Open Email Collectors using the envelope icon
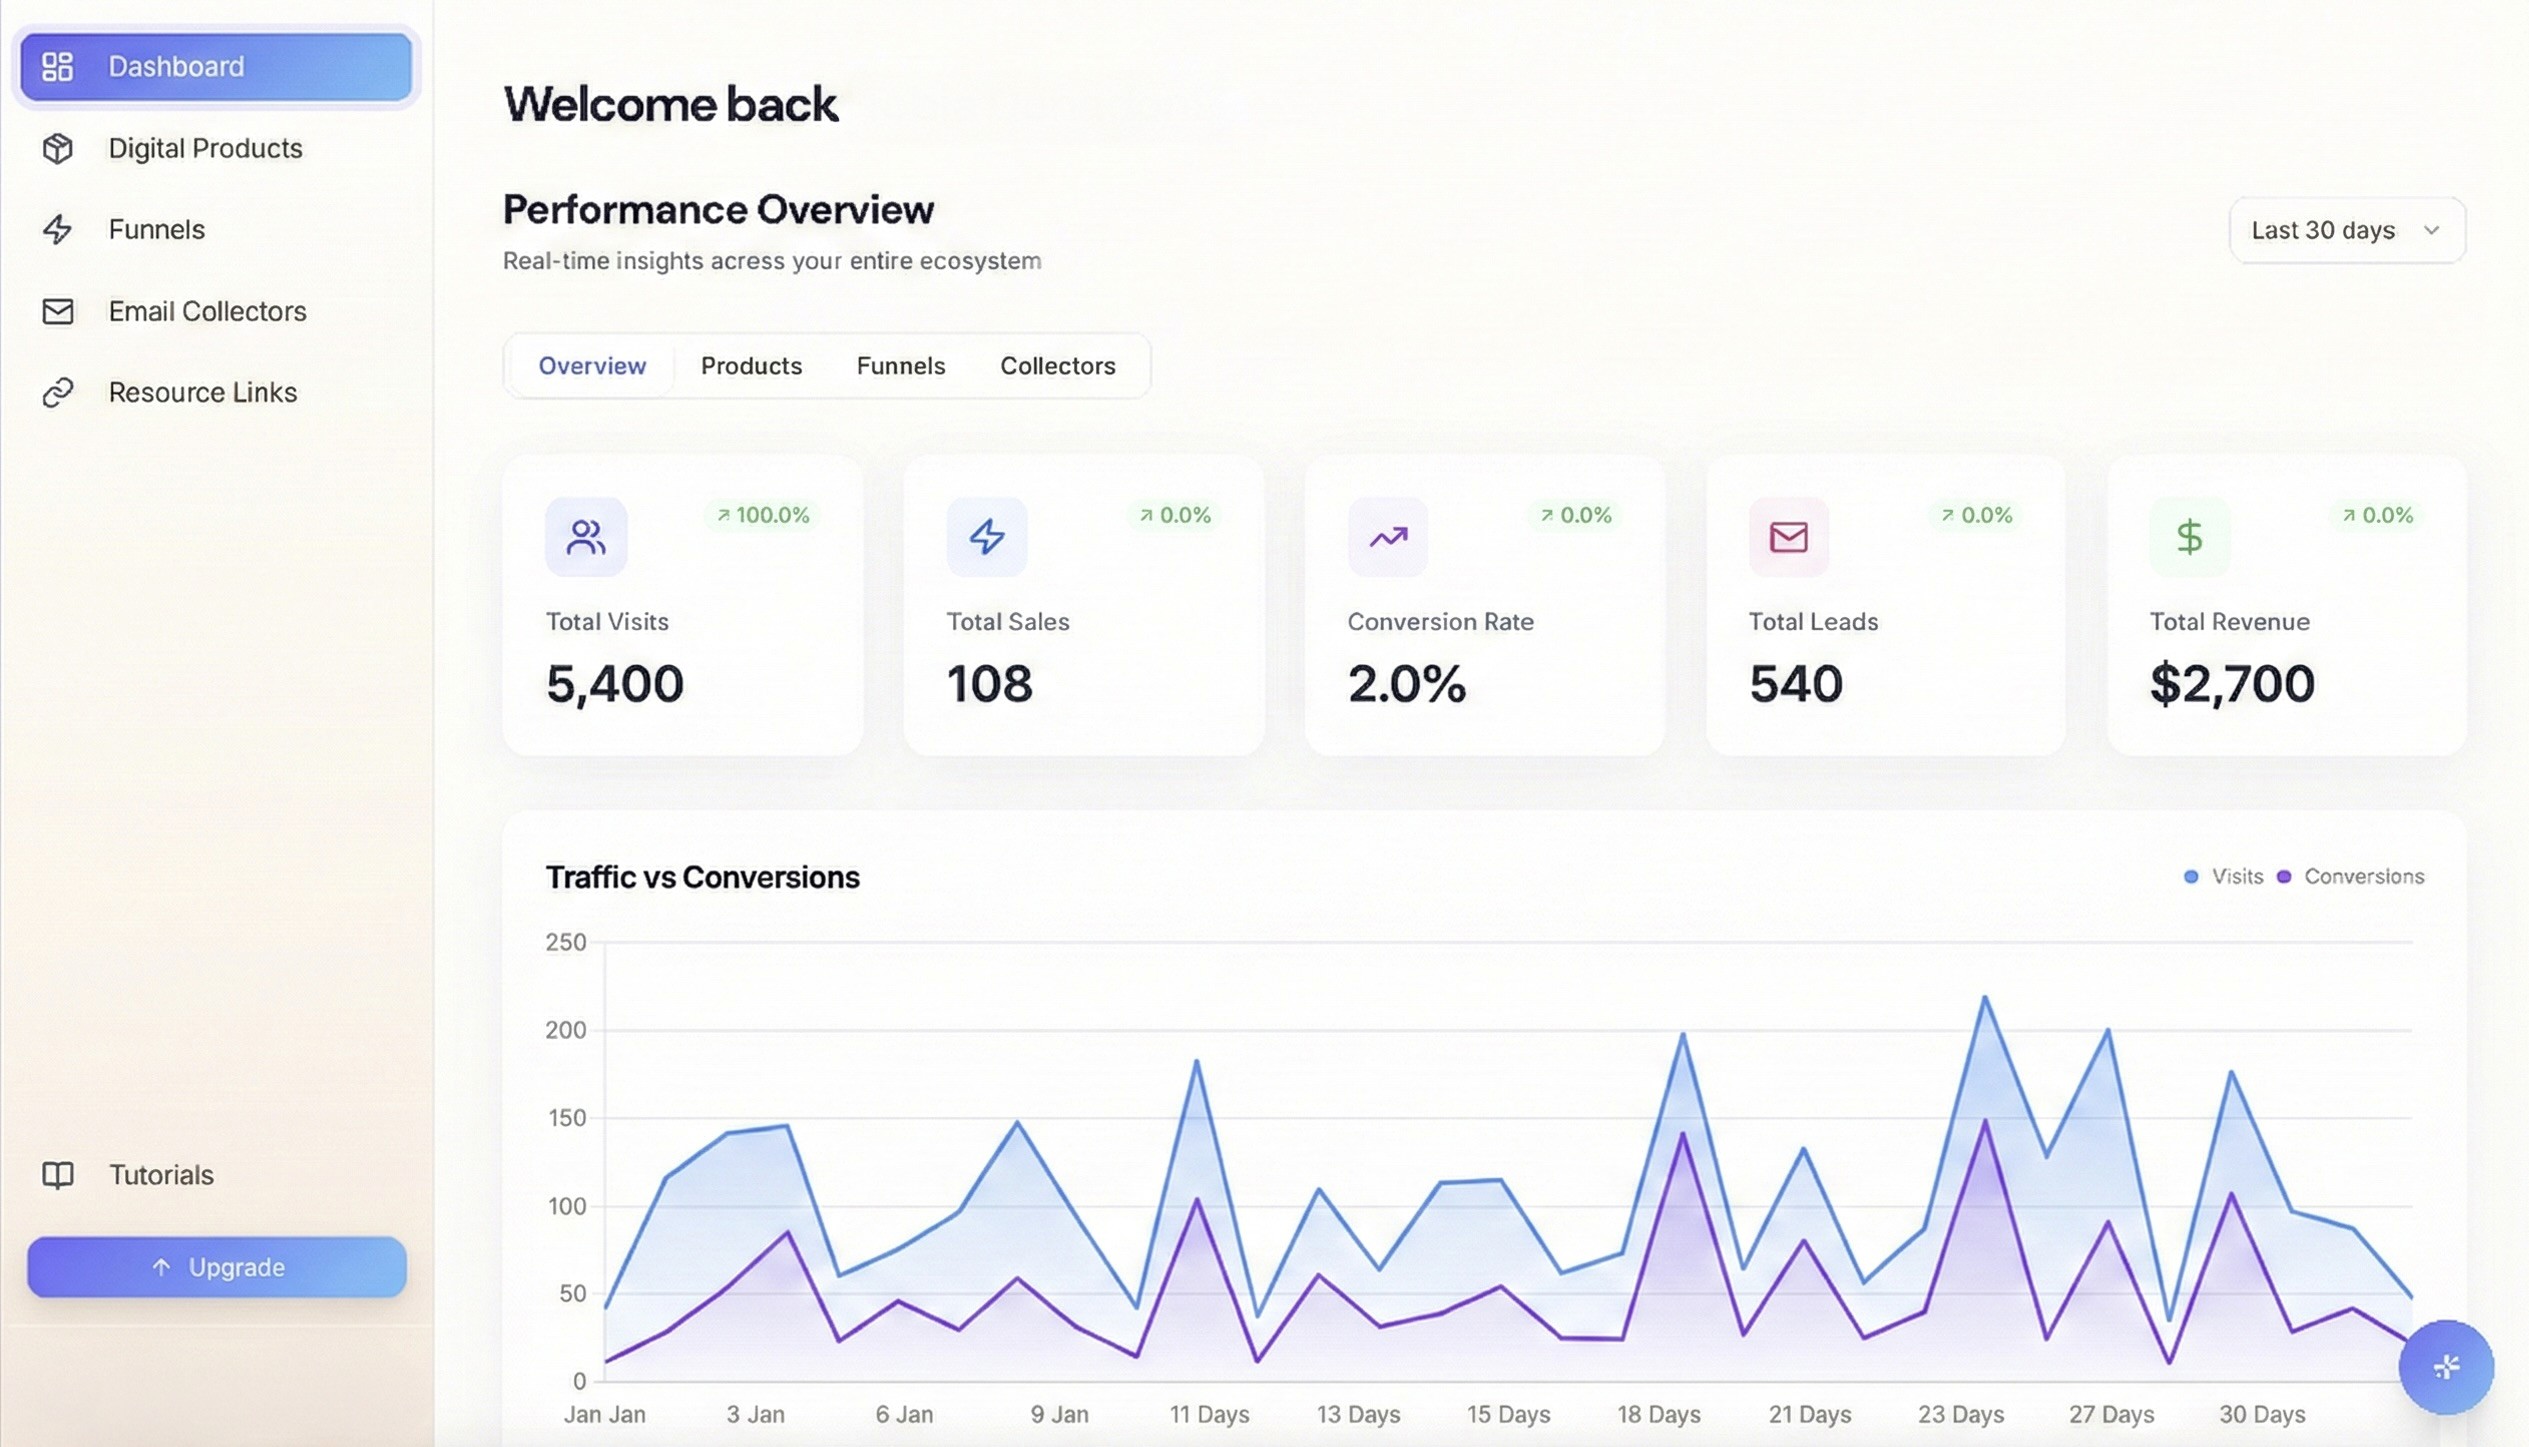This screenshot has width=2529, height=1447. (x=58, y=311)
